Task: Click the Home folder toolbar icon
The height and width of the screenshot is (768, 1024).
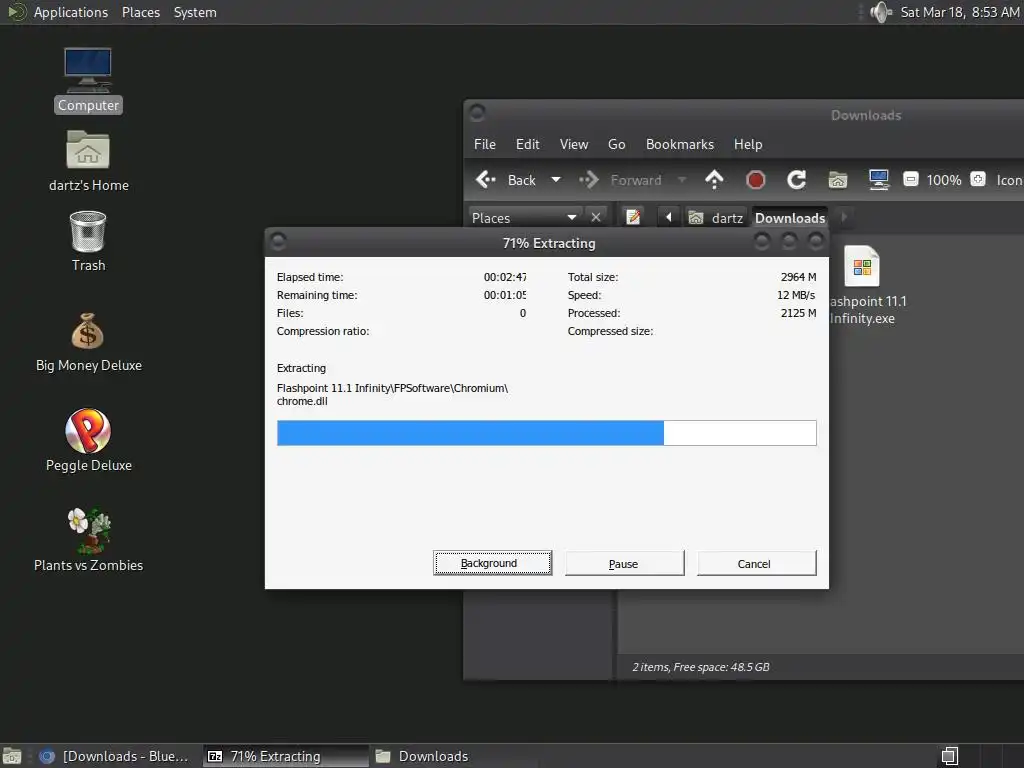Action: pyautogui.click(x=838, y=180)
